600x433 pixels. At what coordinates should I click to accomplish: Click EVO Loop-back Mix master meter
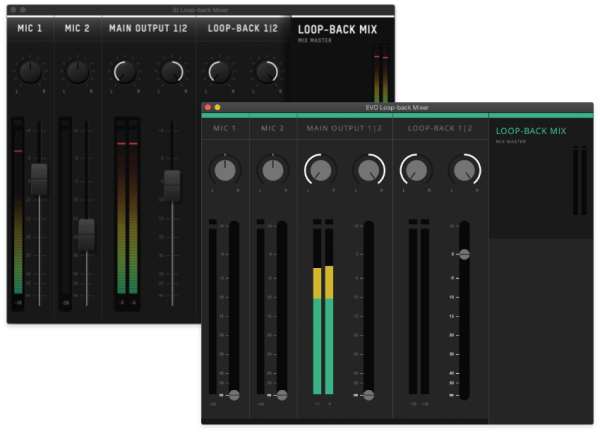click(580, 181)
